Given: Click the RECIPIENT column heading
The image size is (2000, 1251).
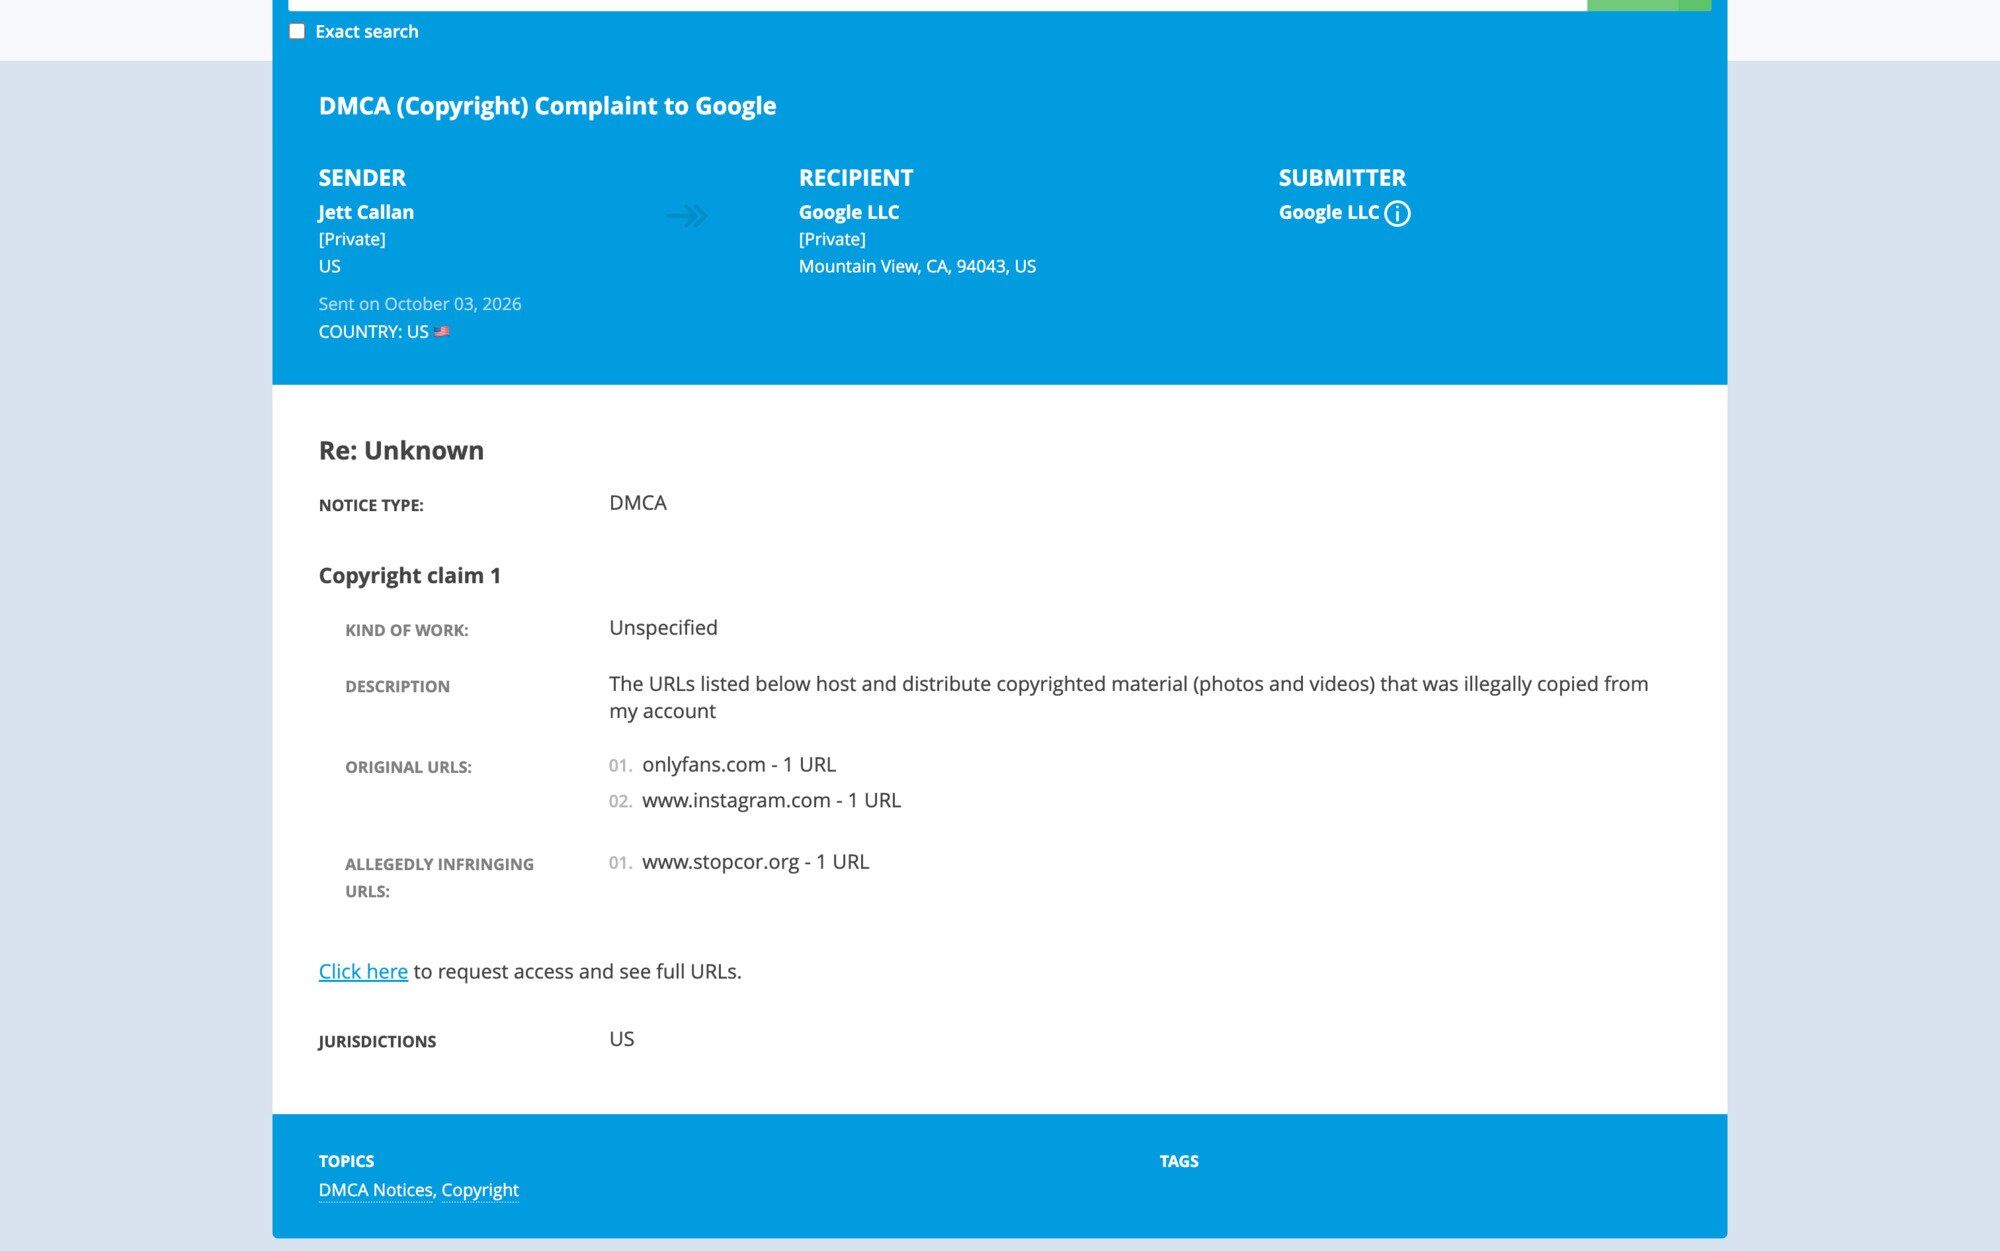Looking at the screenshot, I should (856, 178).
